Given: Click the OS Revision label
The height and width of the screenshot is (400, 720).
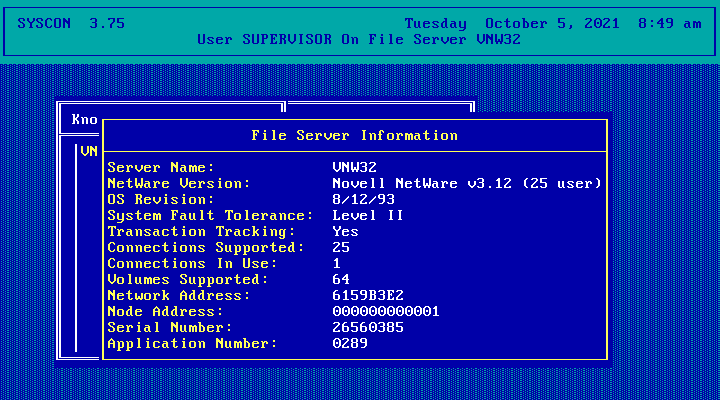Looking at the screenshot, I should tap(161, 199).
